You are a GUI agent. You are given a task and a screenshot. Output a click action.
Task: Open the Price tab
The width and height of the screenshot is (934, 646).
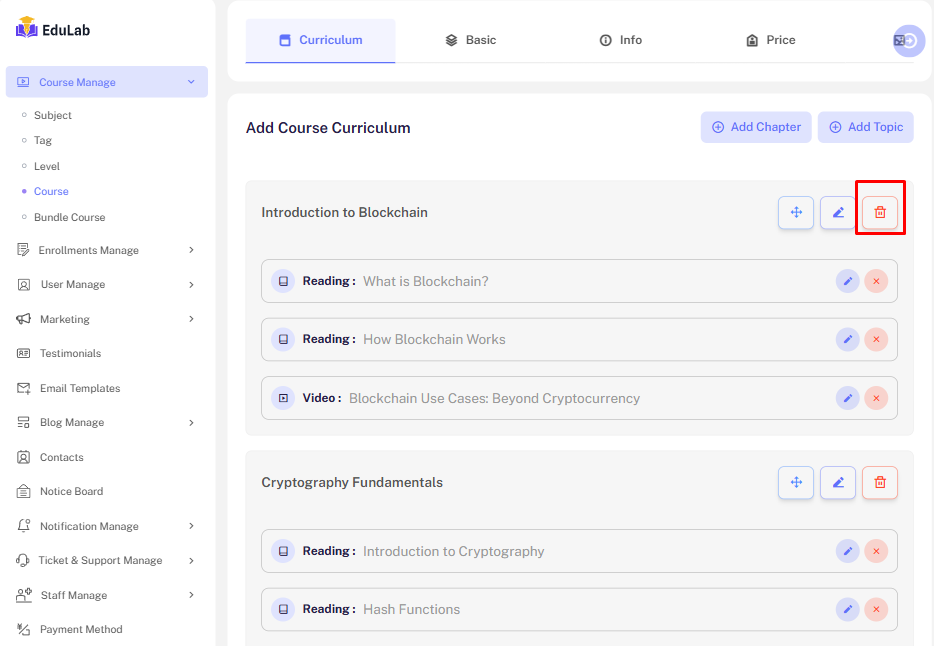770,40
